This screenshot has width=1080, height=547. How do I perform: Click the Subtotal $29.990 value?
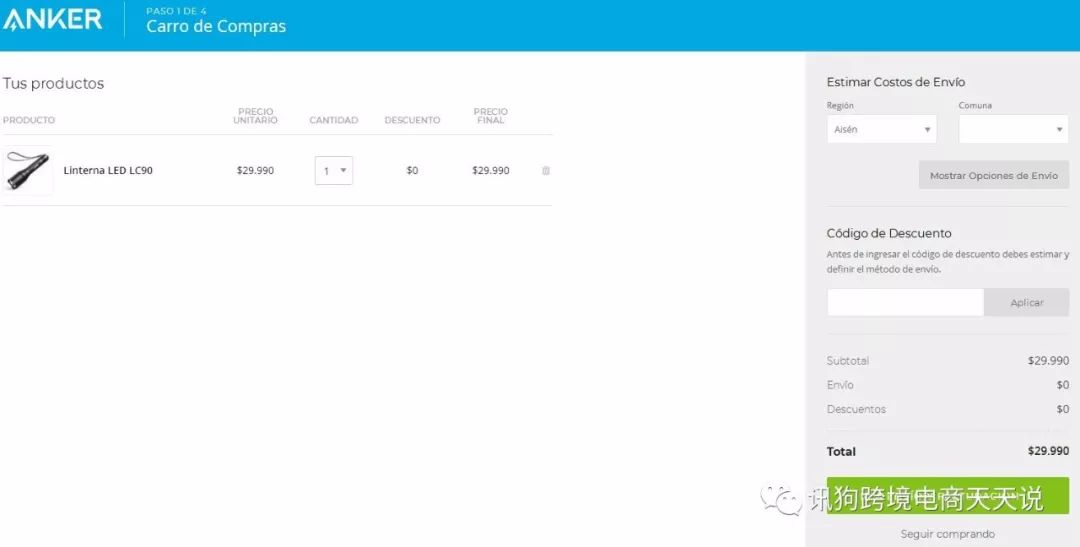pyautogui.click(x=1048, y=360)
